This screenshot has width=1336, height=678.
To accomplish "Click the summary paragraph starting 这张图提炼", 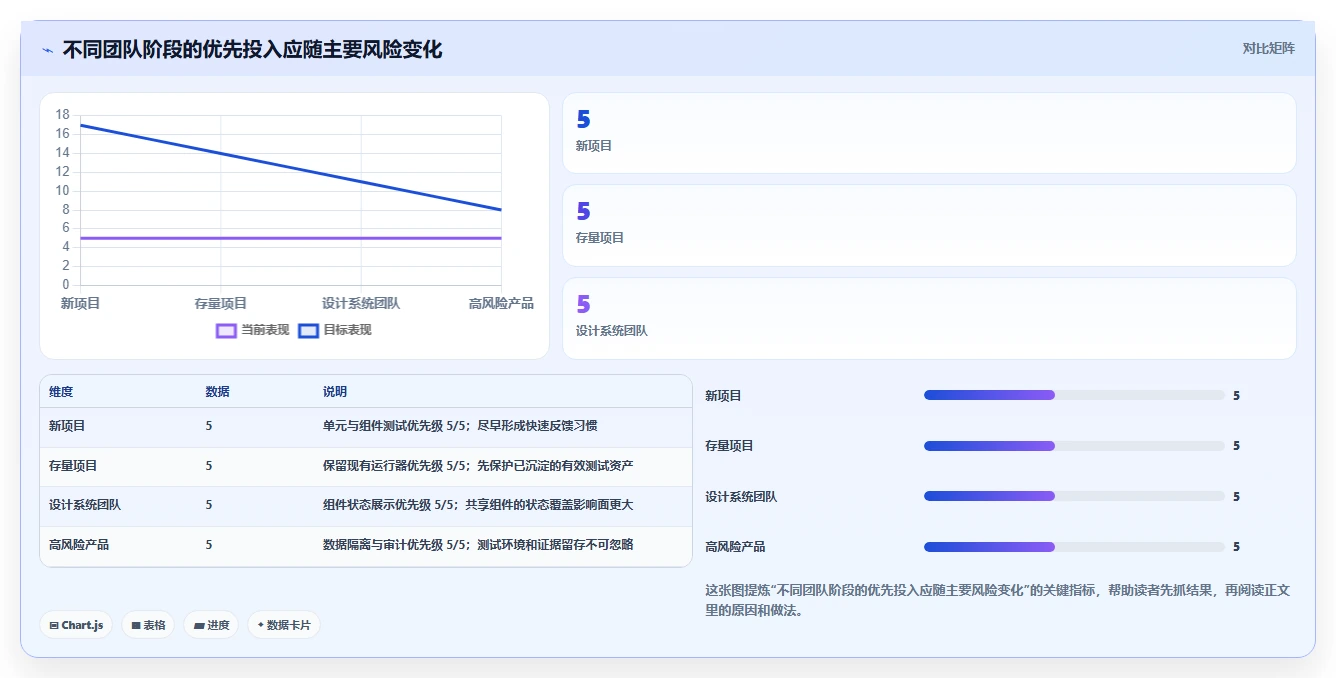I will click(x=998, y=600).
